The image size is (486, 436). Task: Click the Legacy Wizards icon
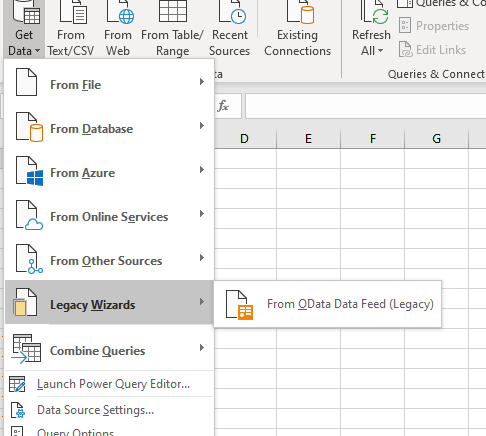(25, 302)
